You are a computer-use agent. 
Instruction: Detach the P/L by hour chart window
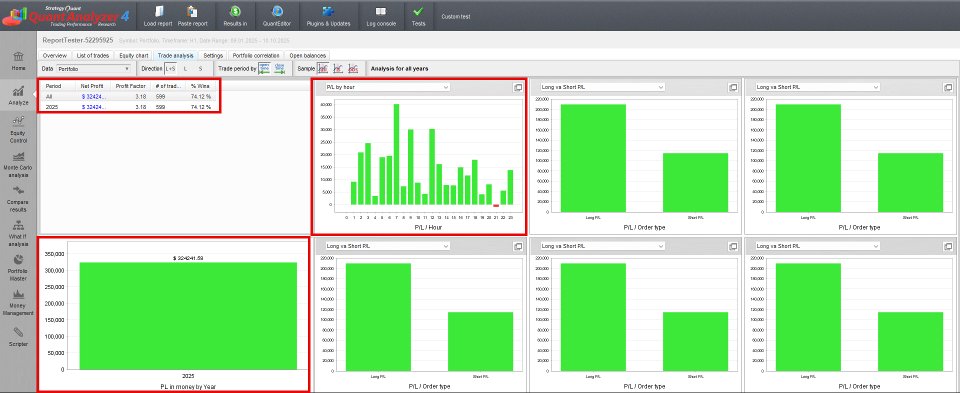pyautogui.click(x=518, y=88)
